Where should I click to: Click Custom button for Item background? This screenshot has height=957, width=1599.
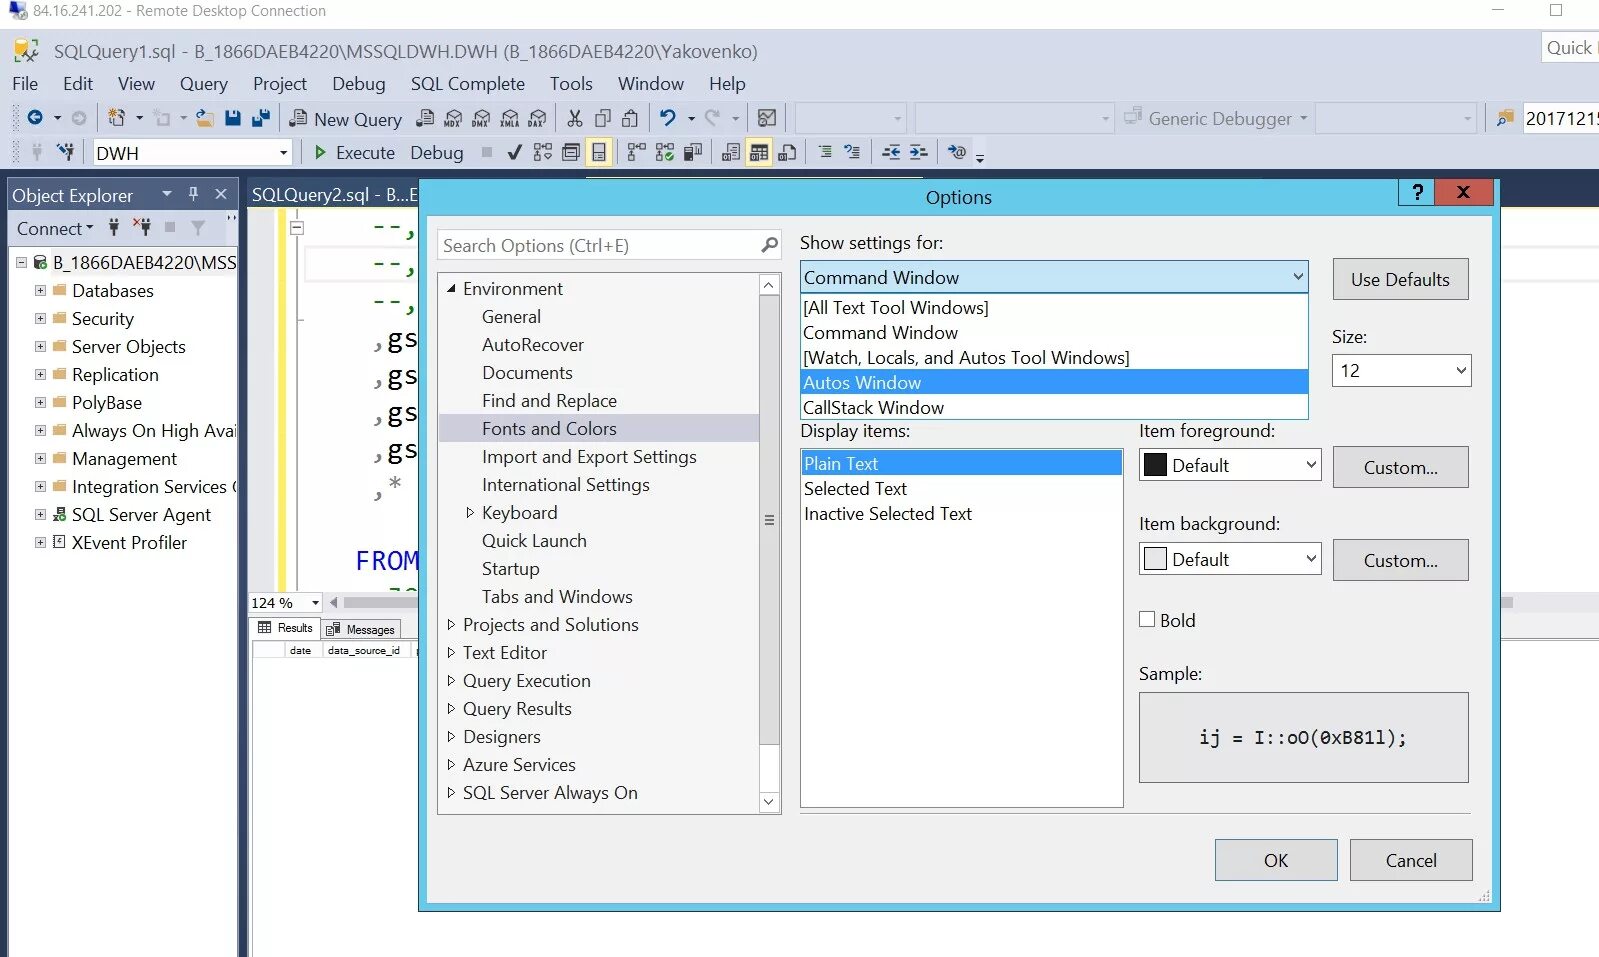(1400, 560)
